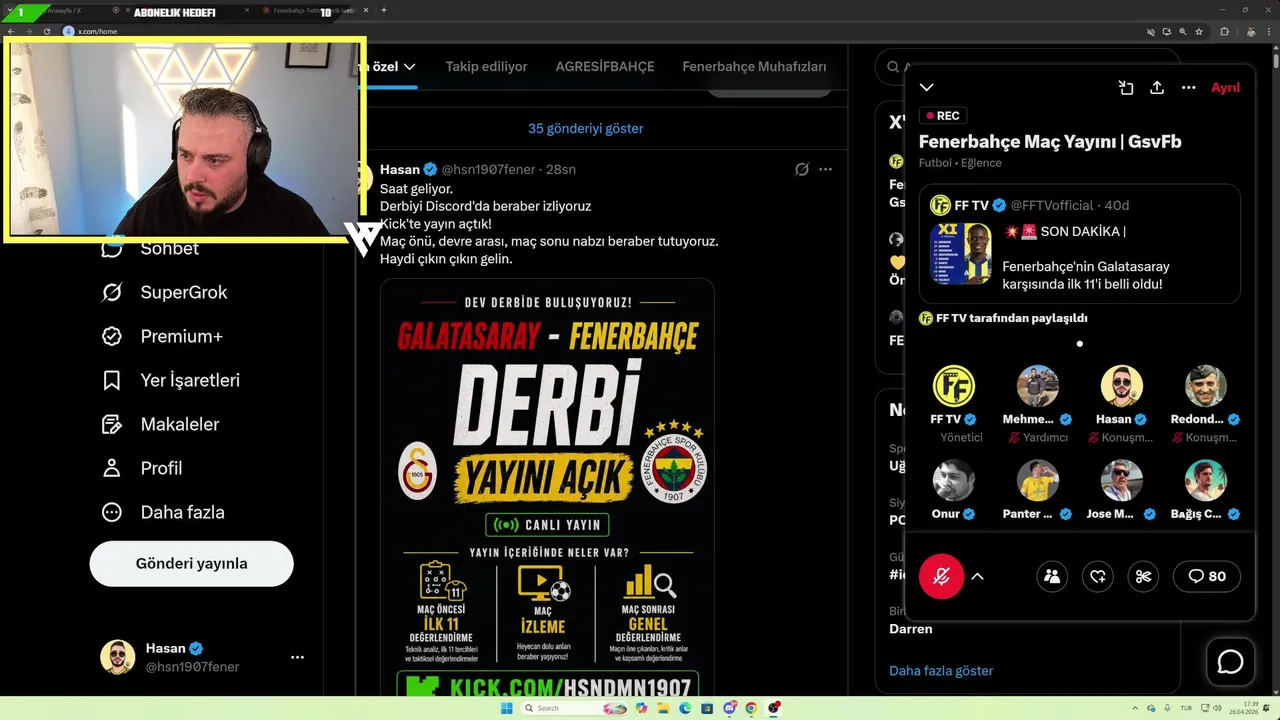Open the three-dot menu on Hasan's post
This screenshot has width=1280, height=720.
[x=825, y=169]
